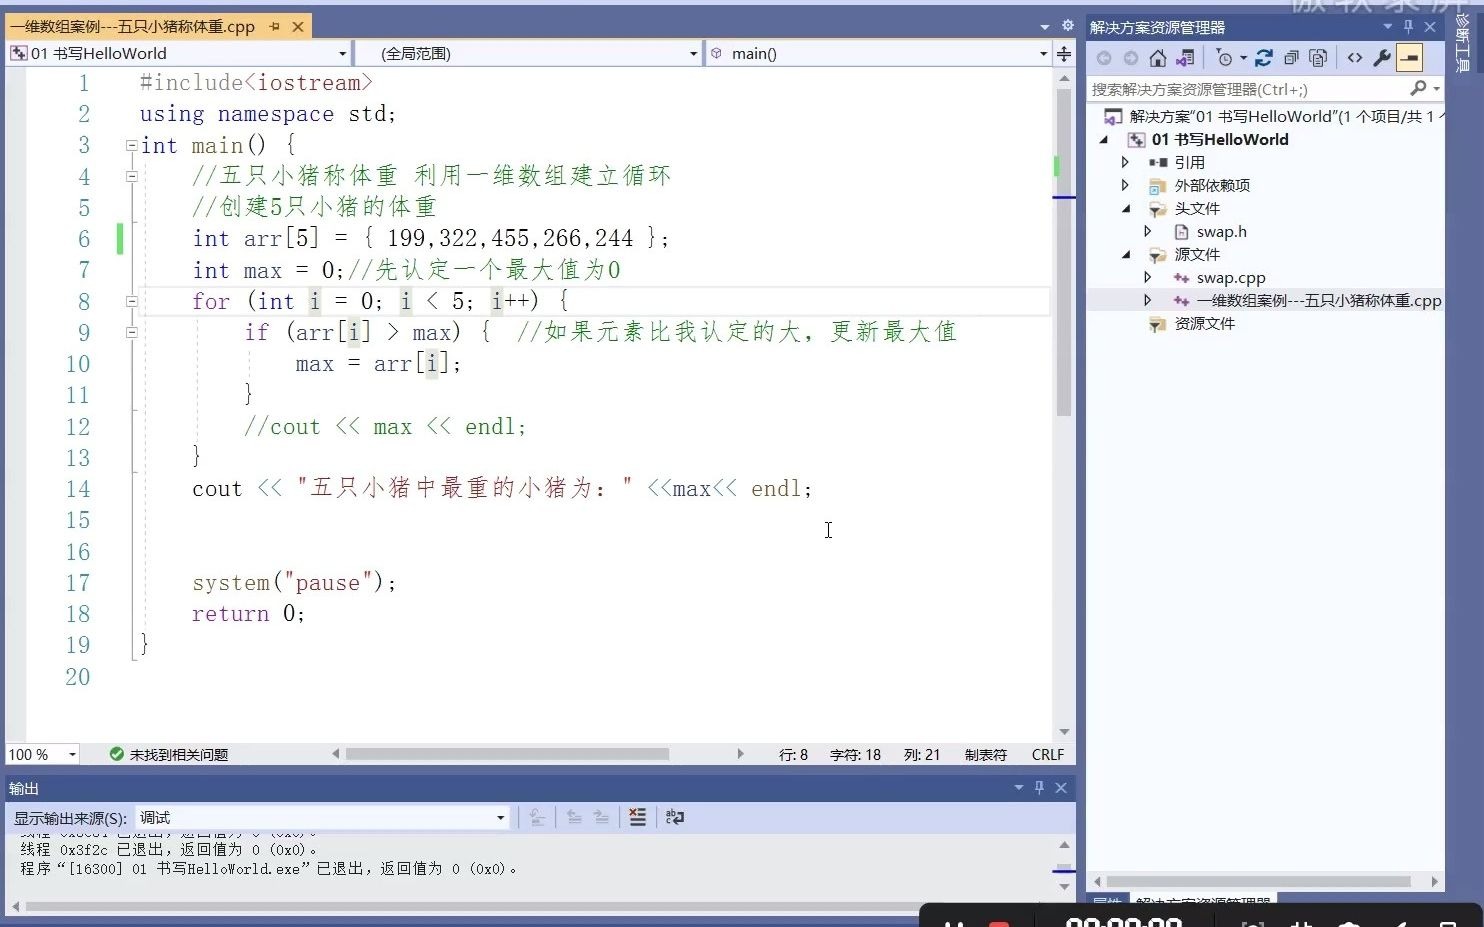1484x927 pixels.
Task: Expand the swap.h tree item
Action: 1148,231
